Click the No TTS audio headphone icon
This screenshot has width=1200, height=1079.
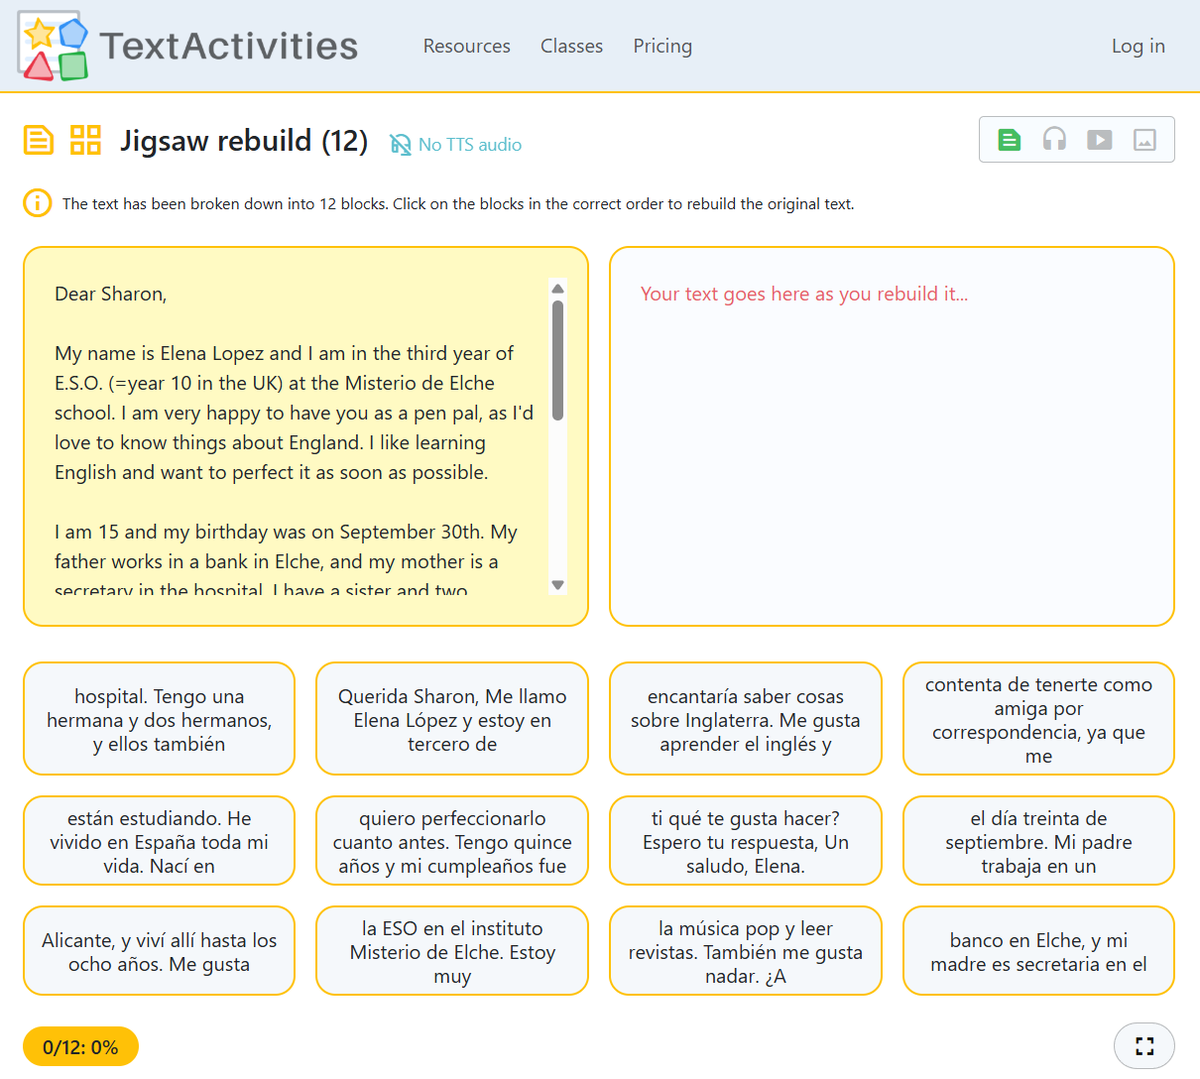[x=400, y=145]
